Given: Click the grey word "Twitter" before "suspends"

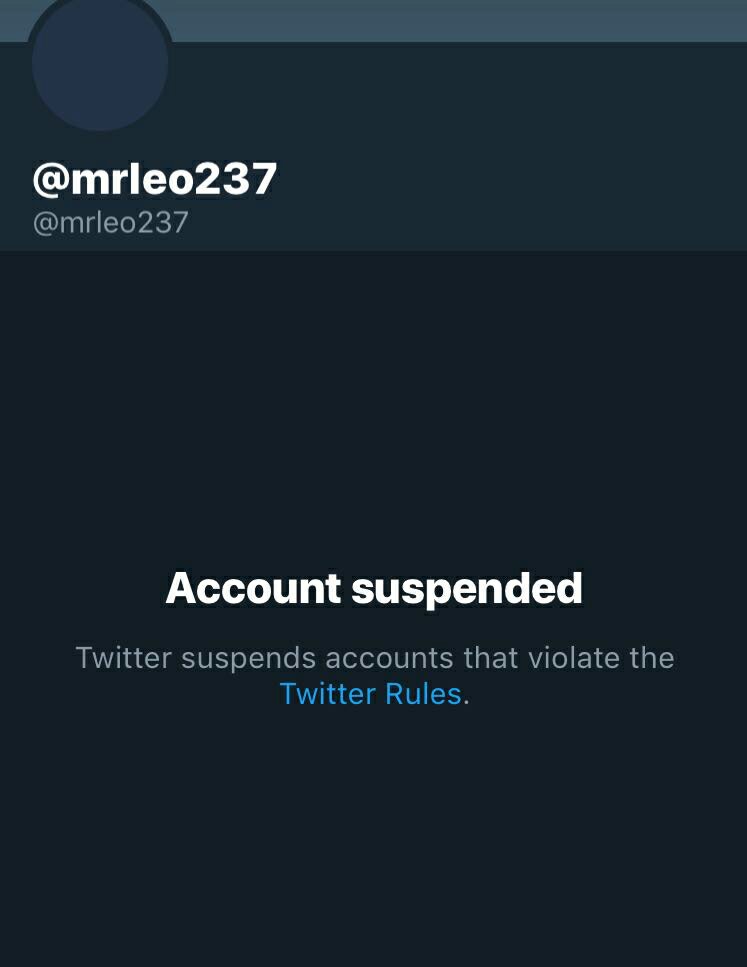Looking at the screenshot, I should pos(123,658).
